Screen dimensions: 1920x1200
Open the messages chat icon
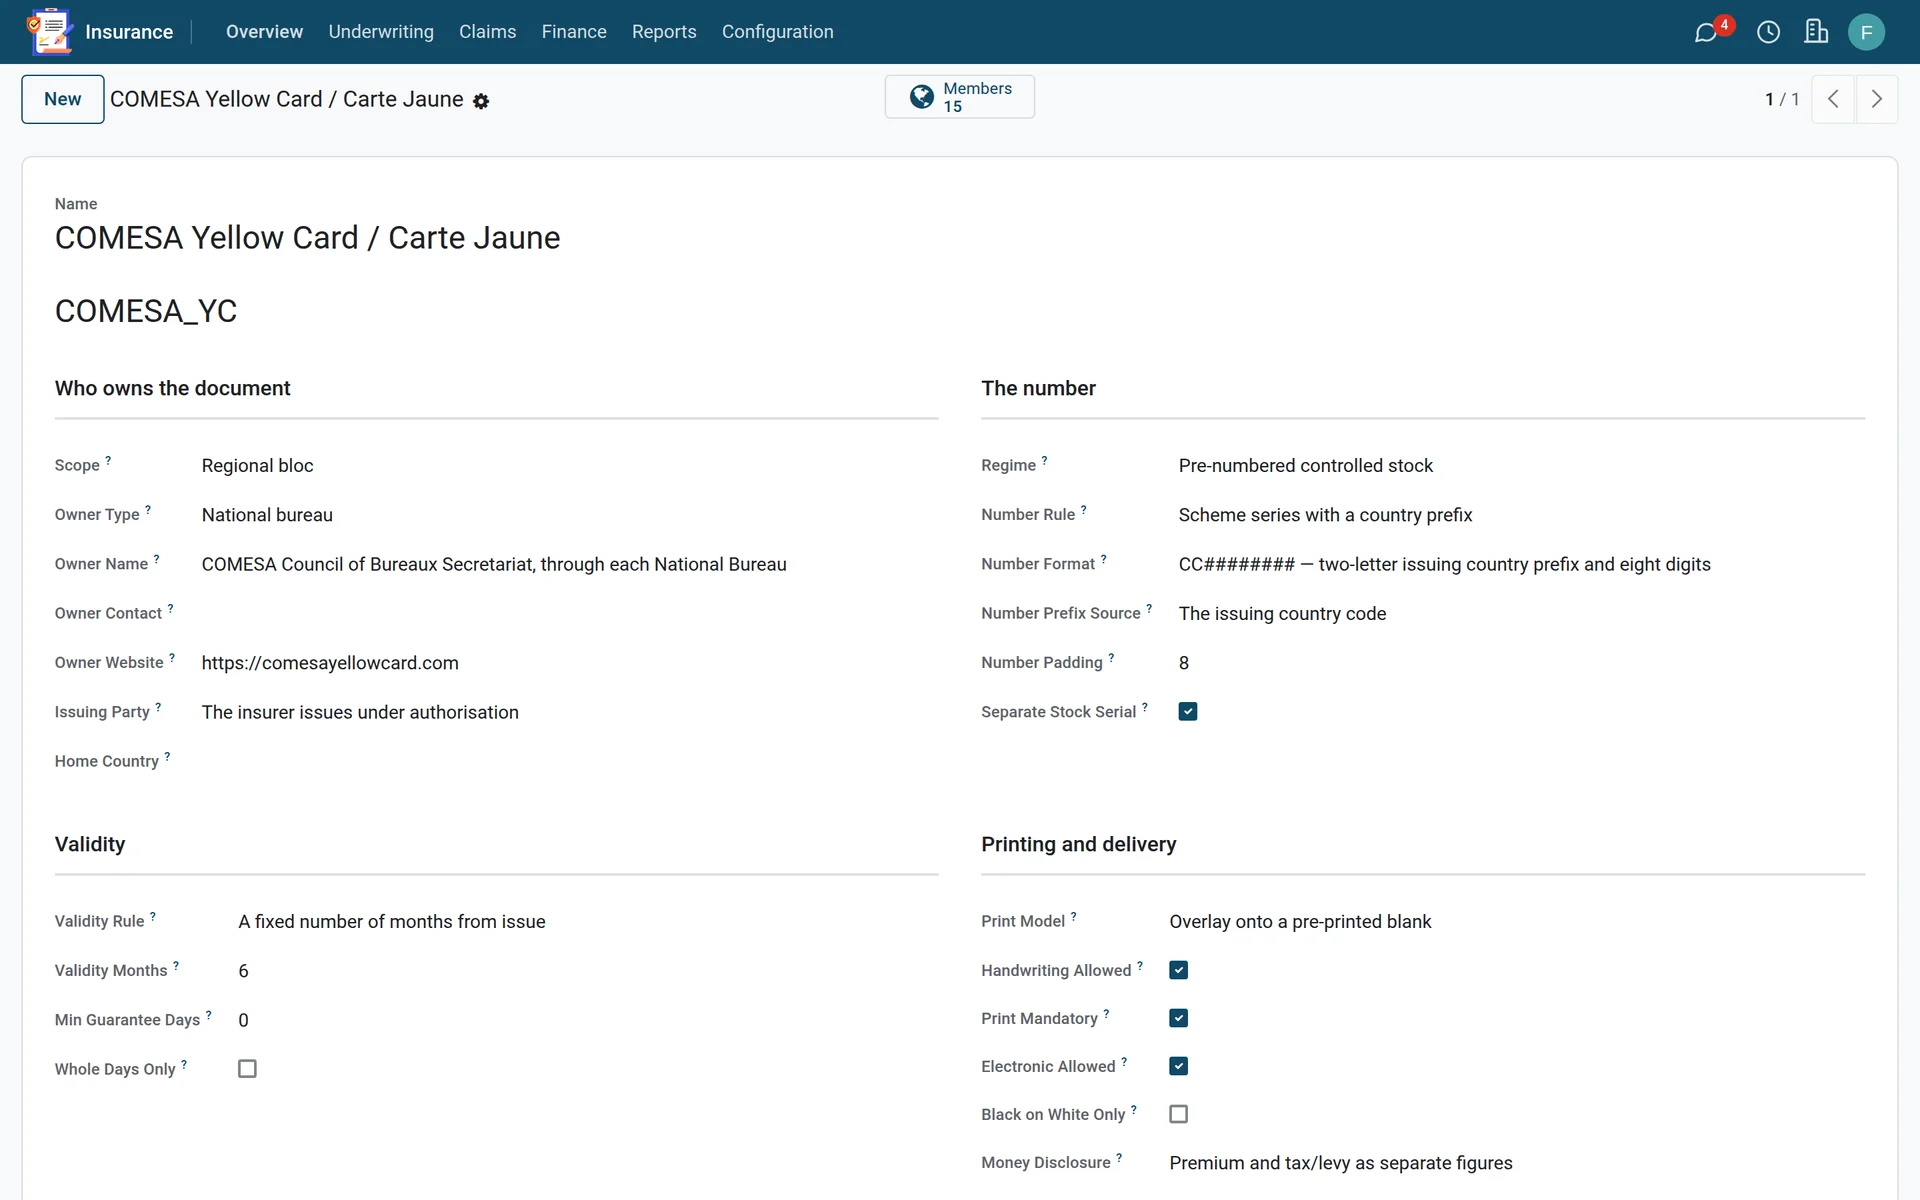1706,33
